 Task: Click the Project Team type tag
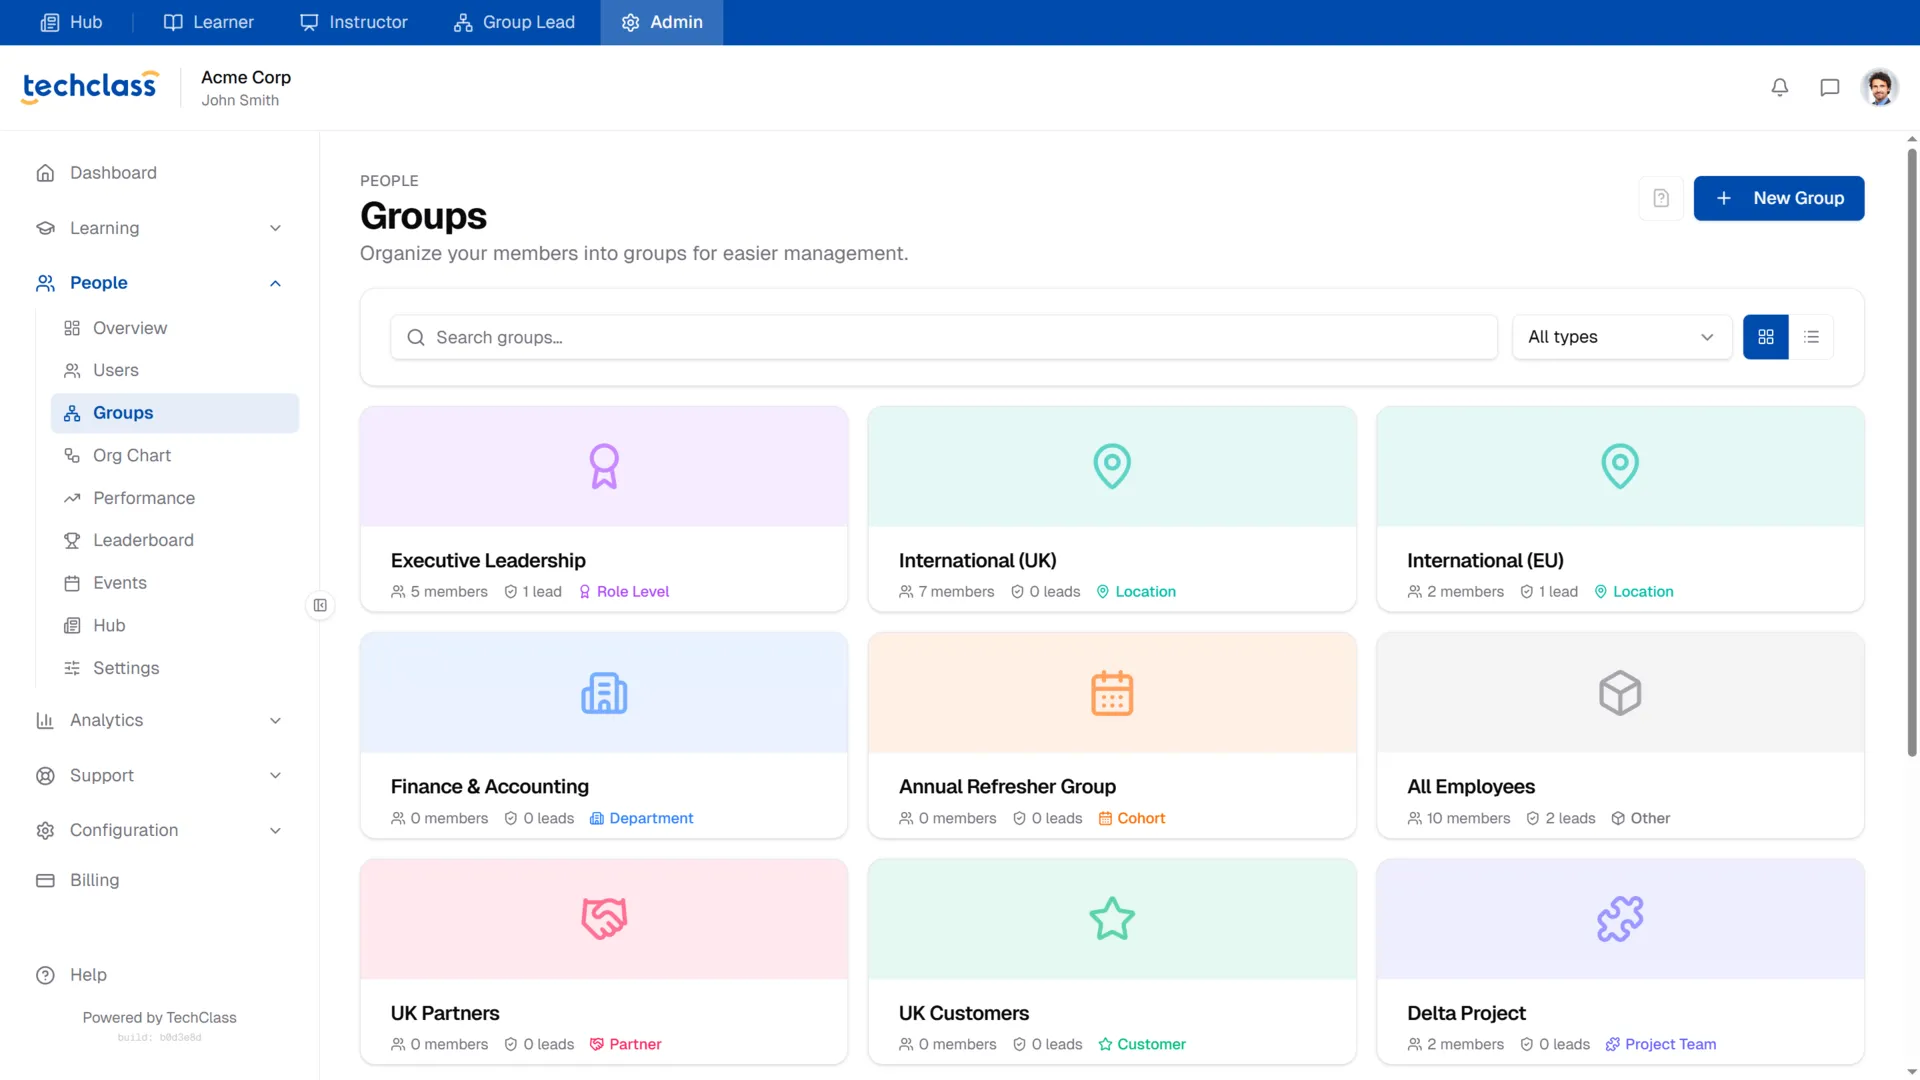[x=1661, y=1045]
